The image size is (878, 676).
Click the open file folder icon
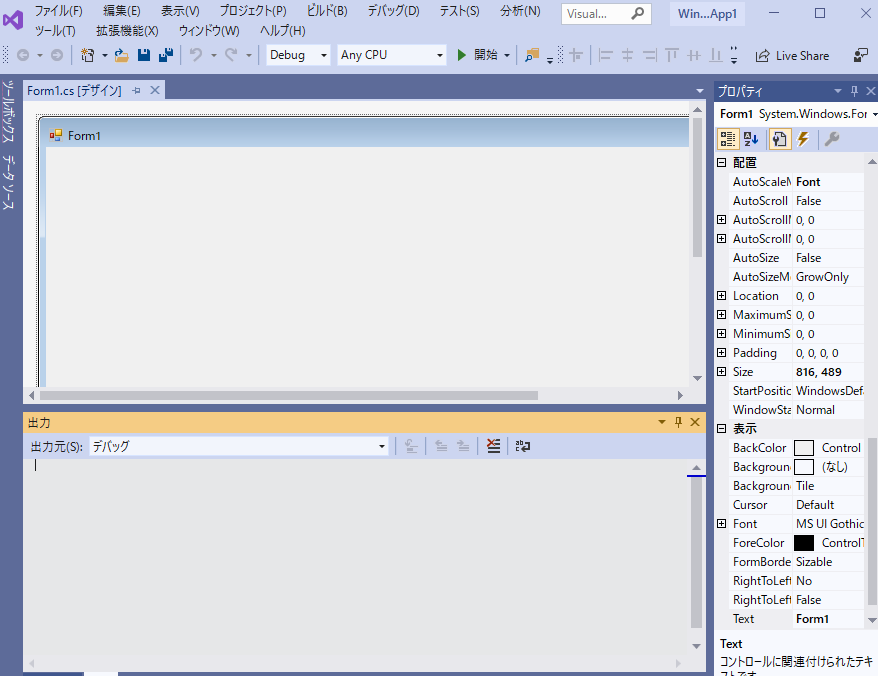pos(122,55)
